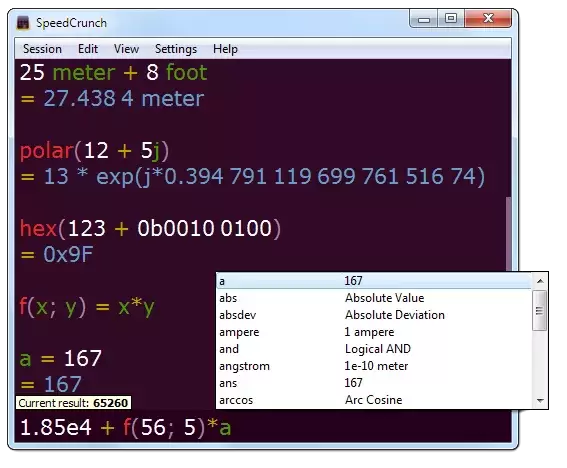Click the autocomplete popup scrollbar thumb
567x468 pixels.
(540, 311)
